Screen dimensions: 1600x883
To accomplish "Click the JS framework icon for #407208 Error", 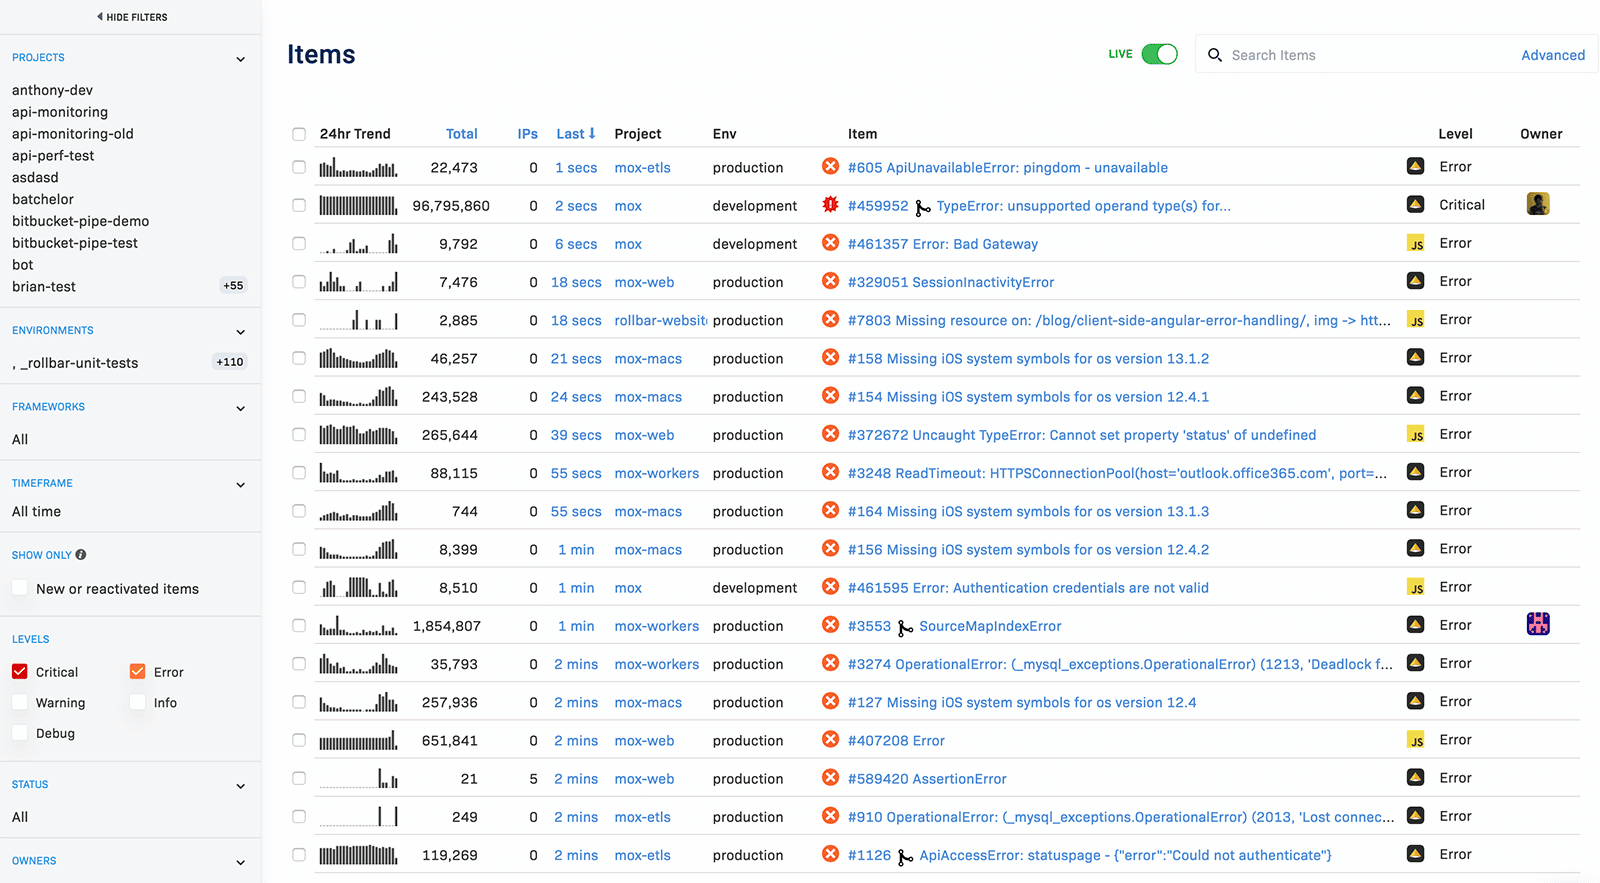I will tap(1416, 740).
